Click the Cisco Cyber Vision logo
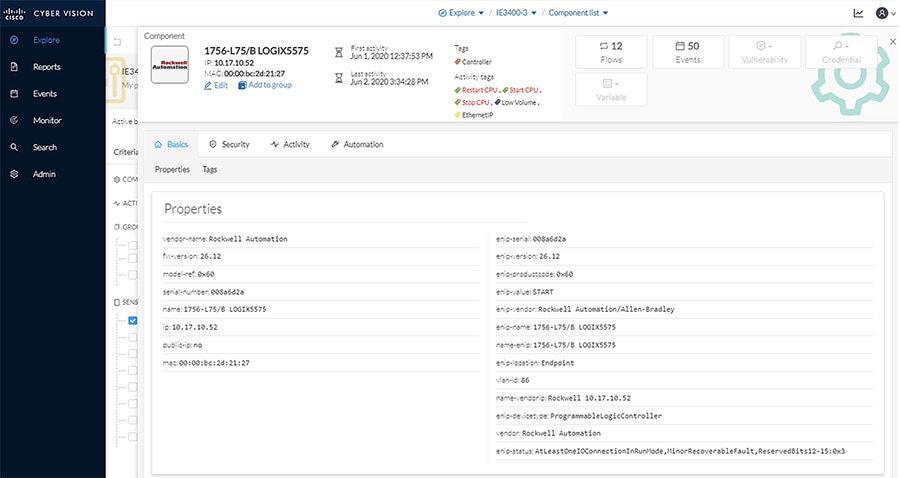Viewport: 900px width, 478px height. (49, 13)
